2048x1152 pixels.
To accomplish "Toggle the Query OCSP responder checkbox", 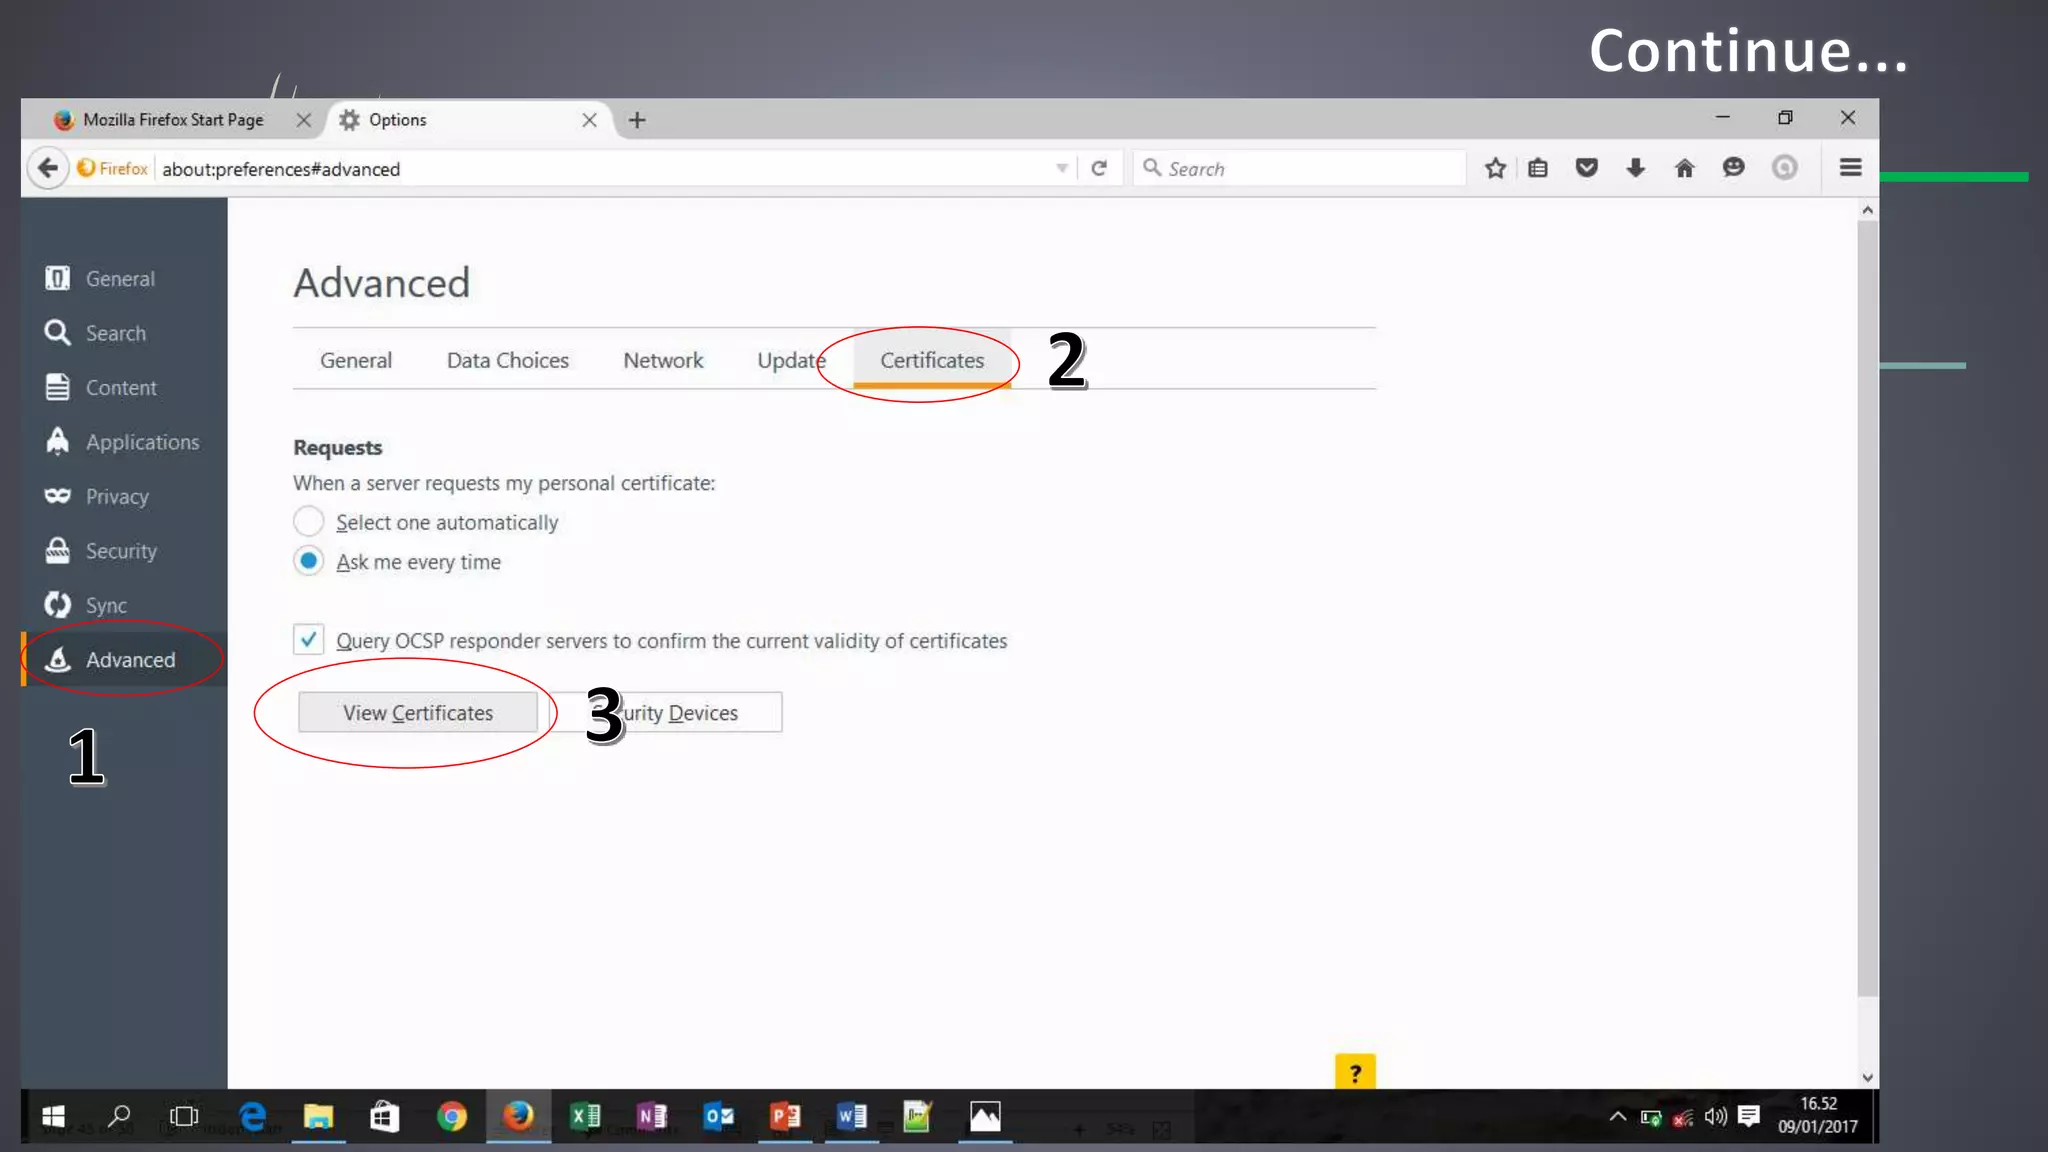I will point(308,640).
